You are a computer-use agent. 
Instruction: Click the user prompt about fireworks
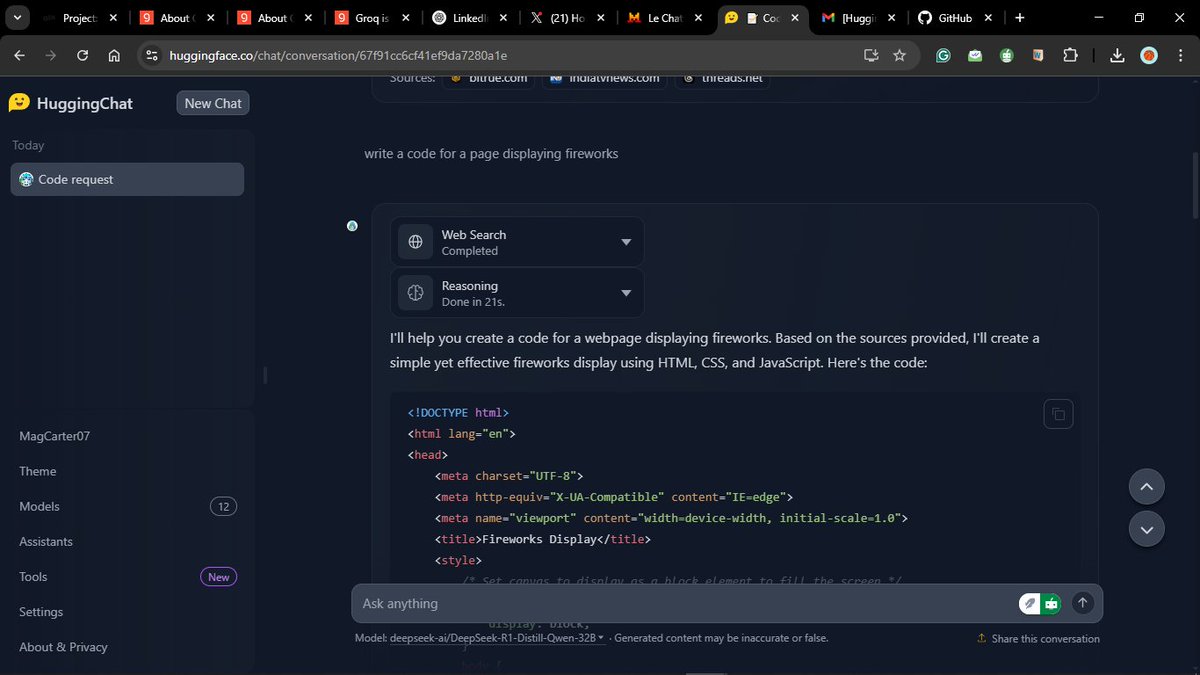tap(491, 154)
